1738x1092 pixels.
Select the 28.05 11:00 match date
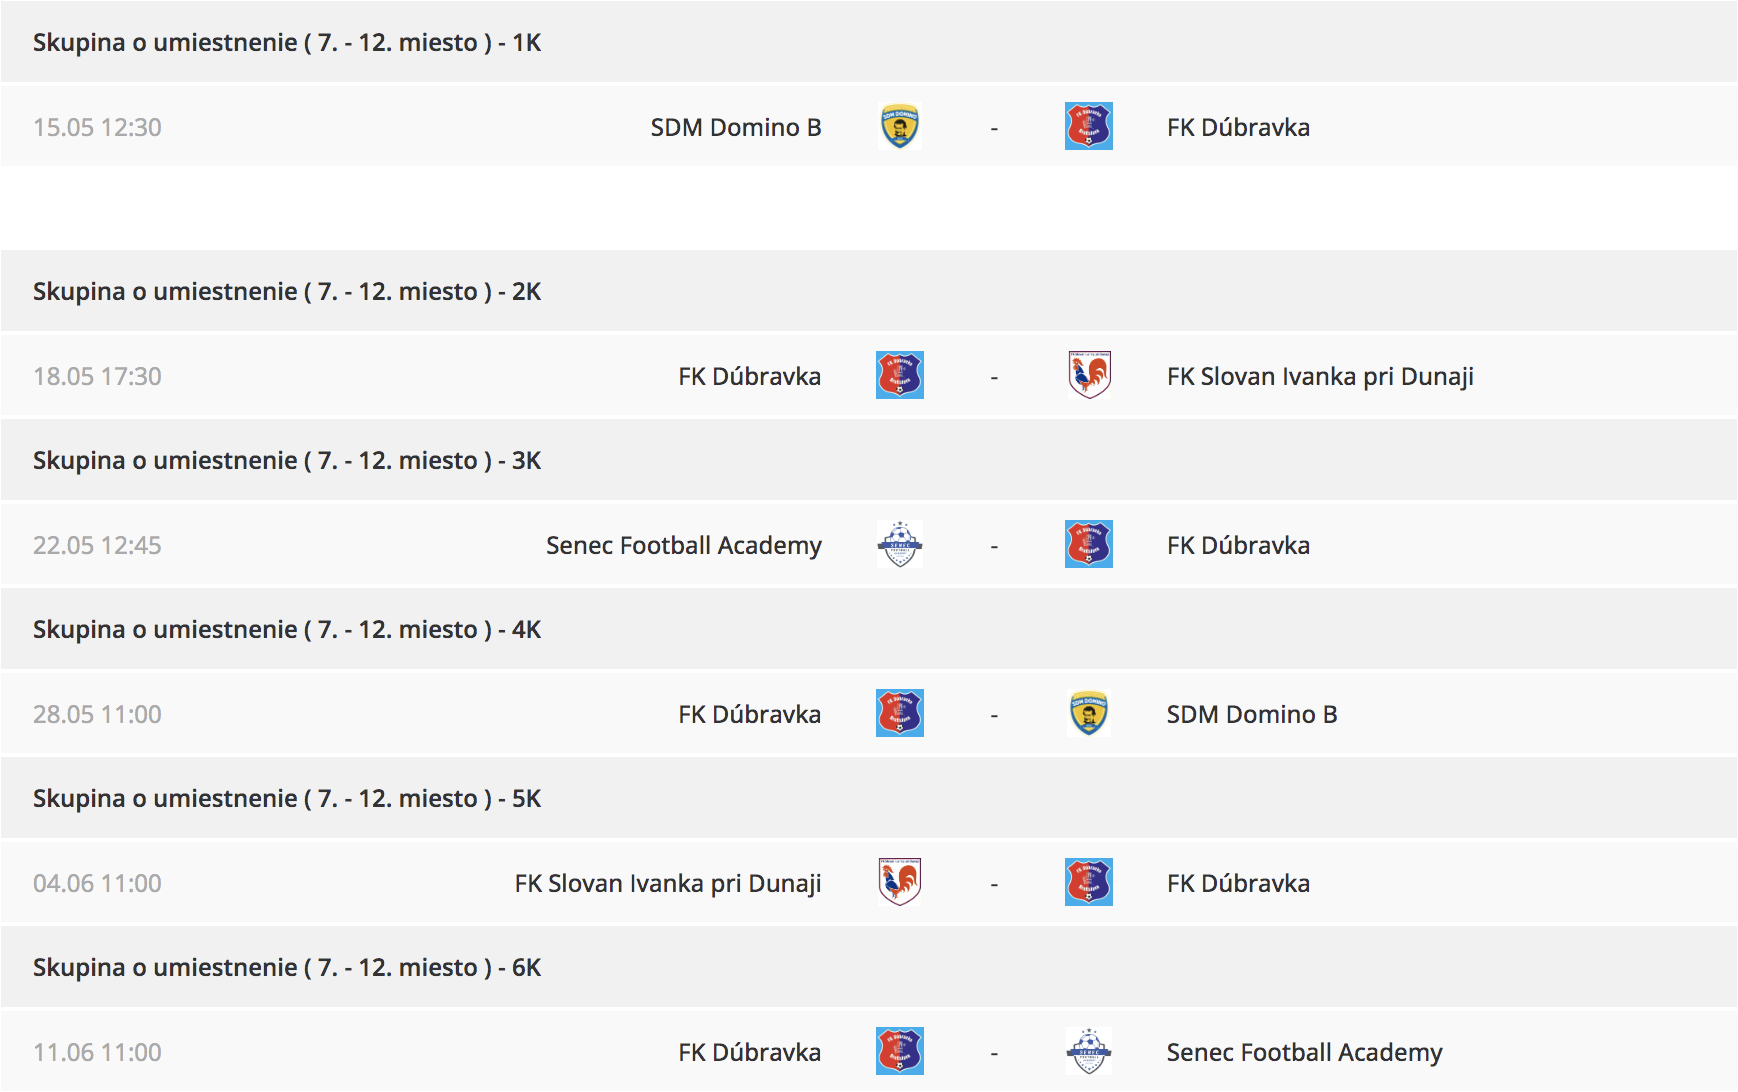97,715
